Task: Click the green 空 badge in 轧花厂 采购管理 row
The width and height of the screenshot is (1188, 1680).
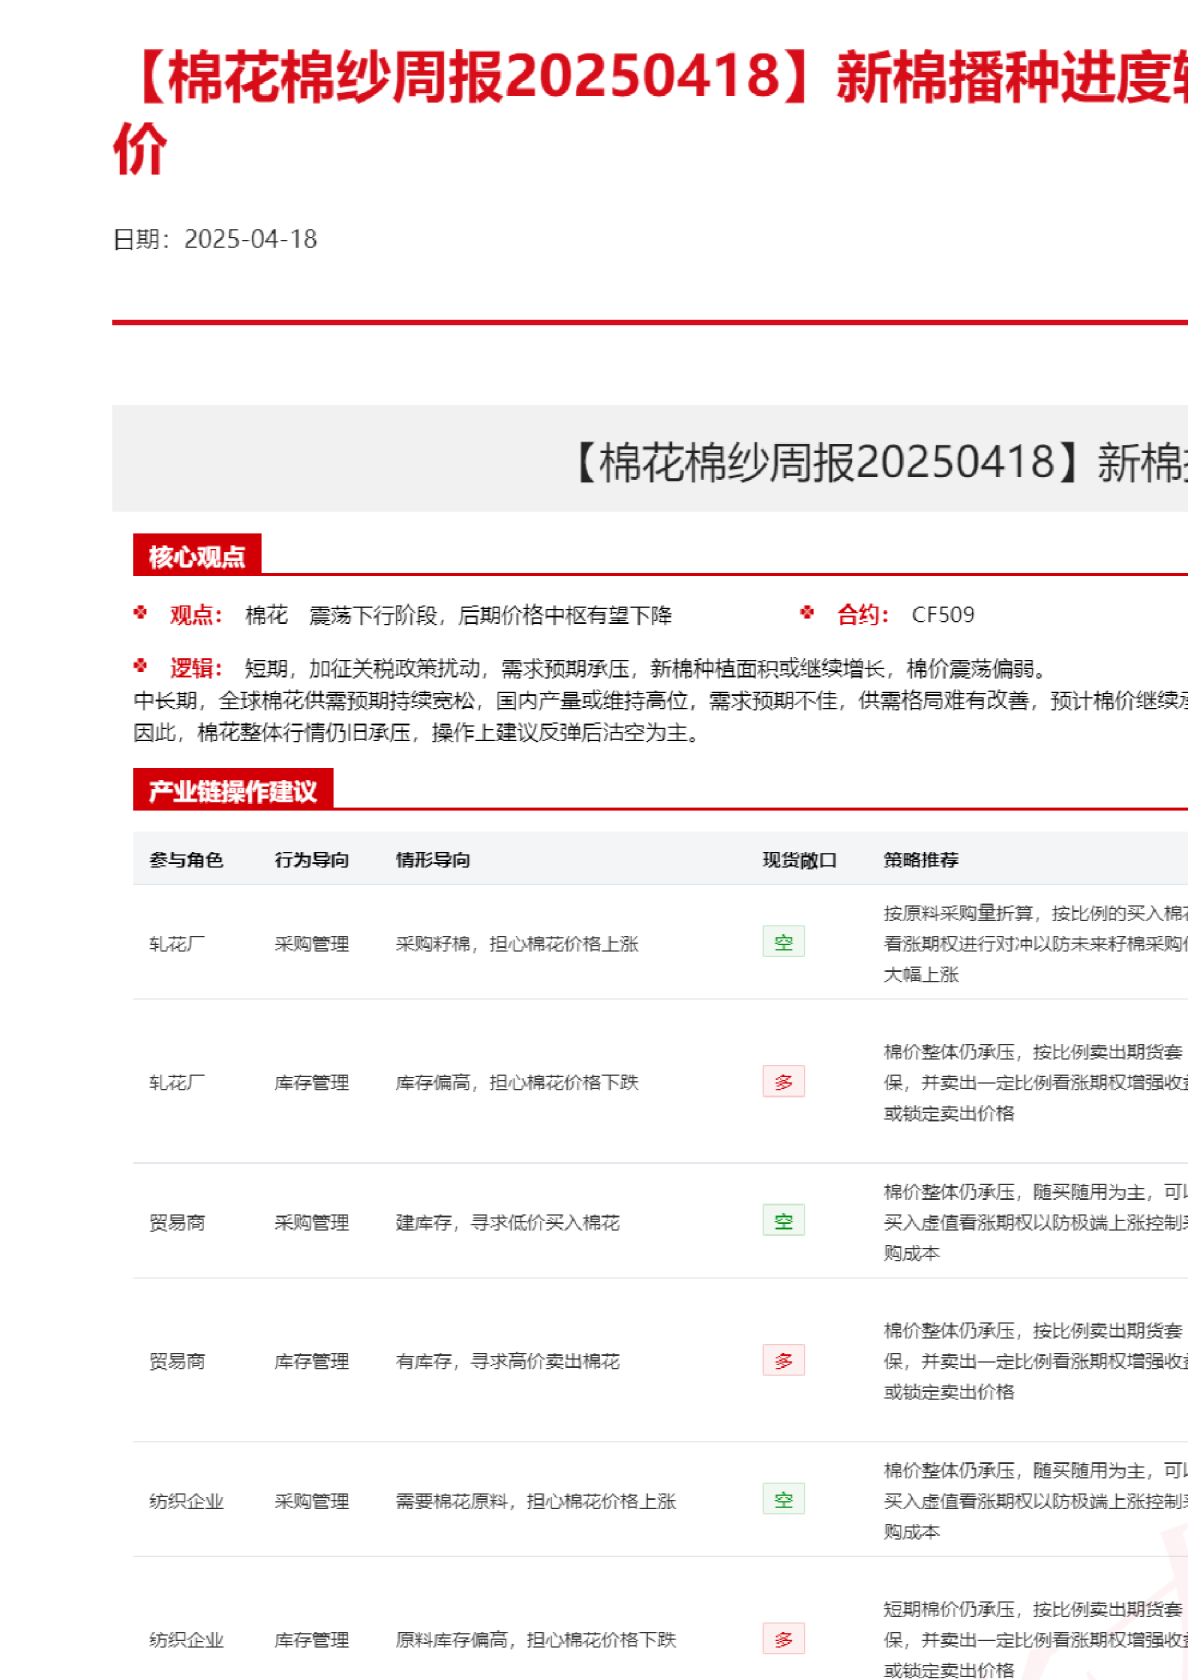Action: [783, 942]
